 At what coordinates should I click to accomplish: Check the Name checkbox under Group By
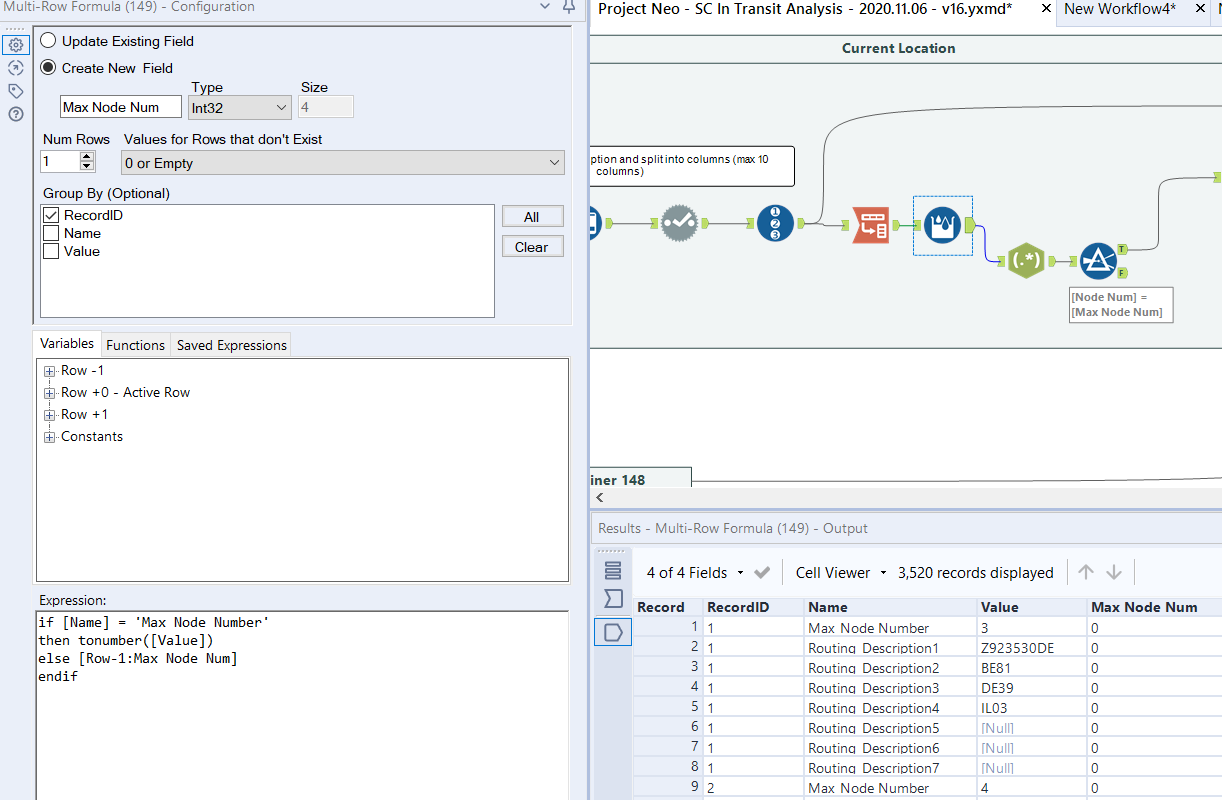pyautogui.click(x=49, y=233)
